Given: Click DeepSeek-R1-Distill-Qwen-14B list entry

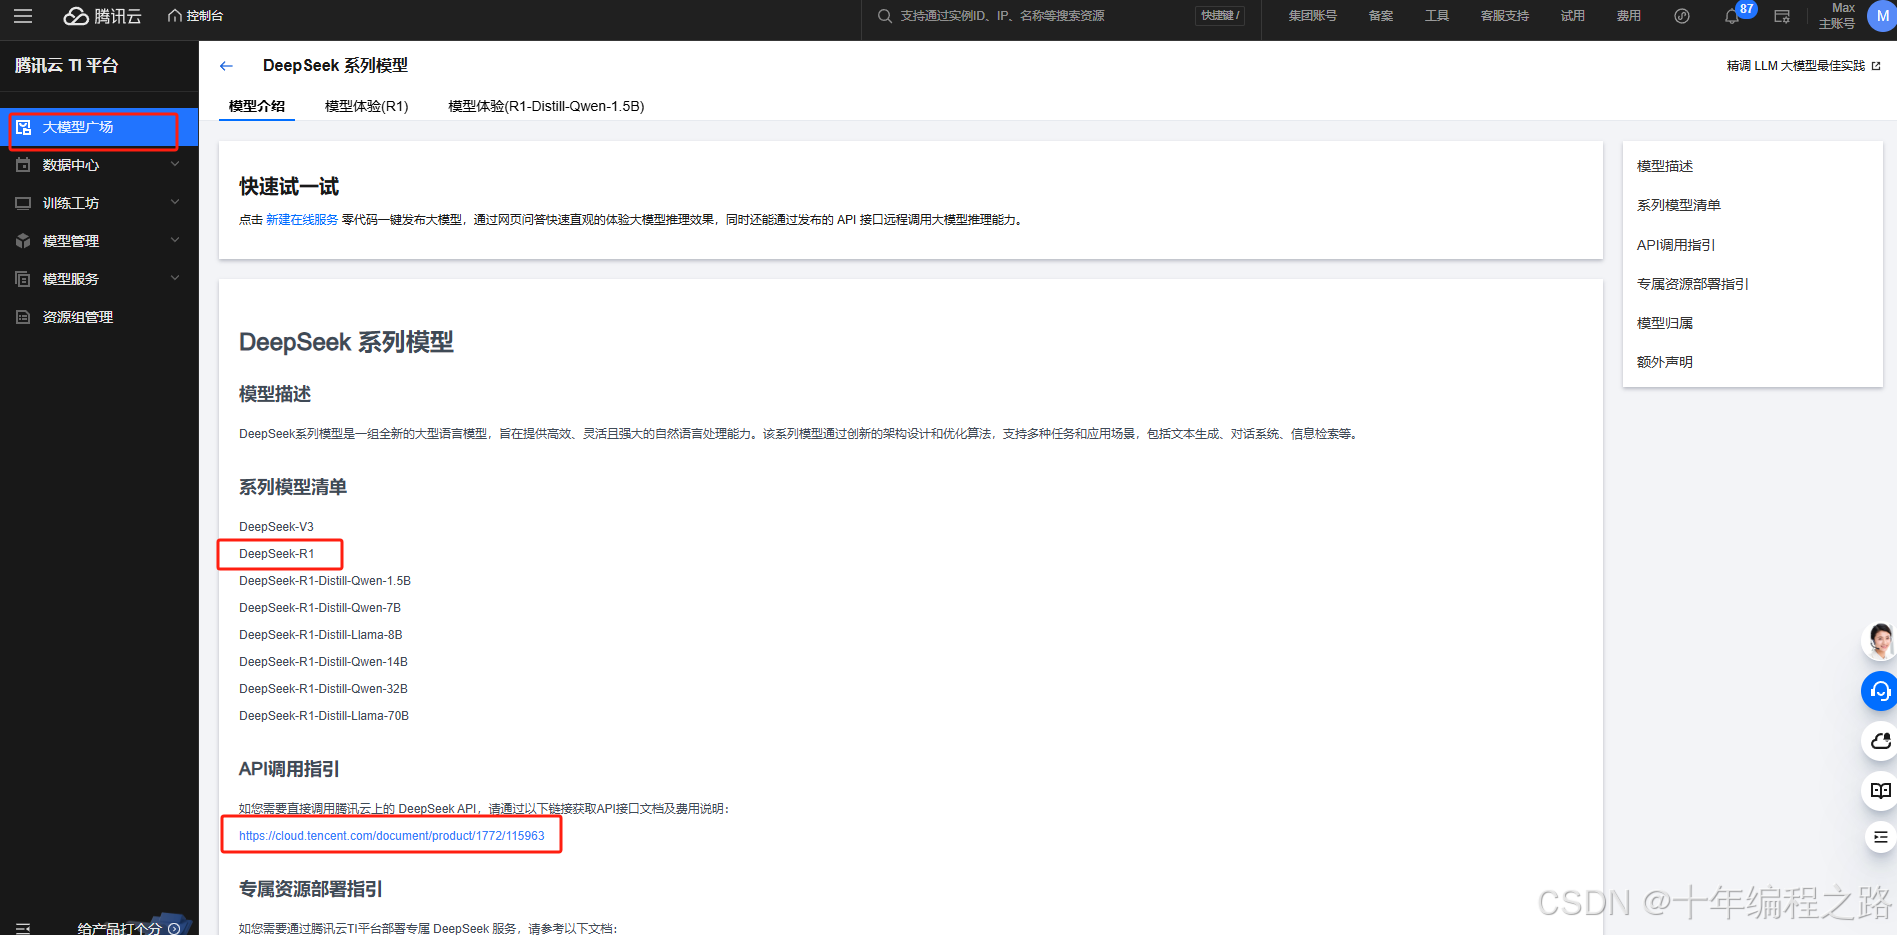Looking at the screenshot, I should coord(323,662).
